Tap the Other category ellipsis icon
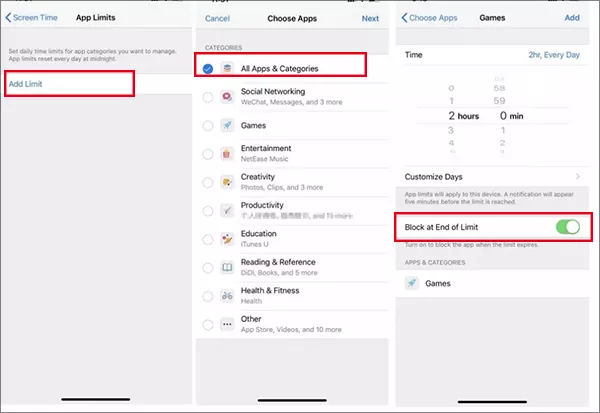Image resolution: width=600 pixels, height=413 pixels. [x=228, y=325]
